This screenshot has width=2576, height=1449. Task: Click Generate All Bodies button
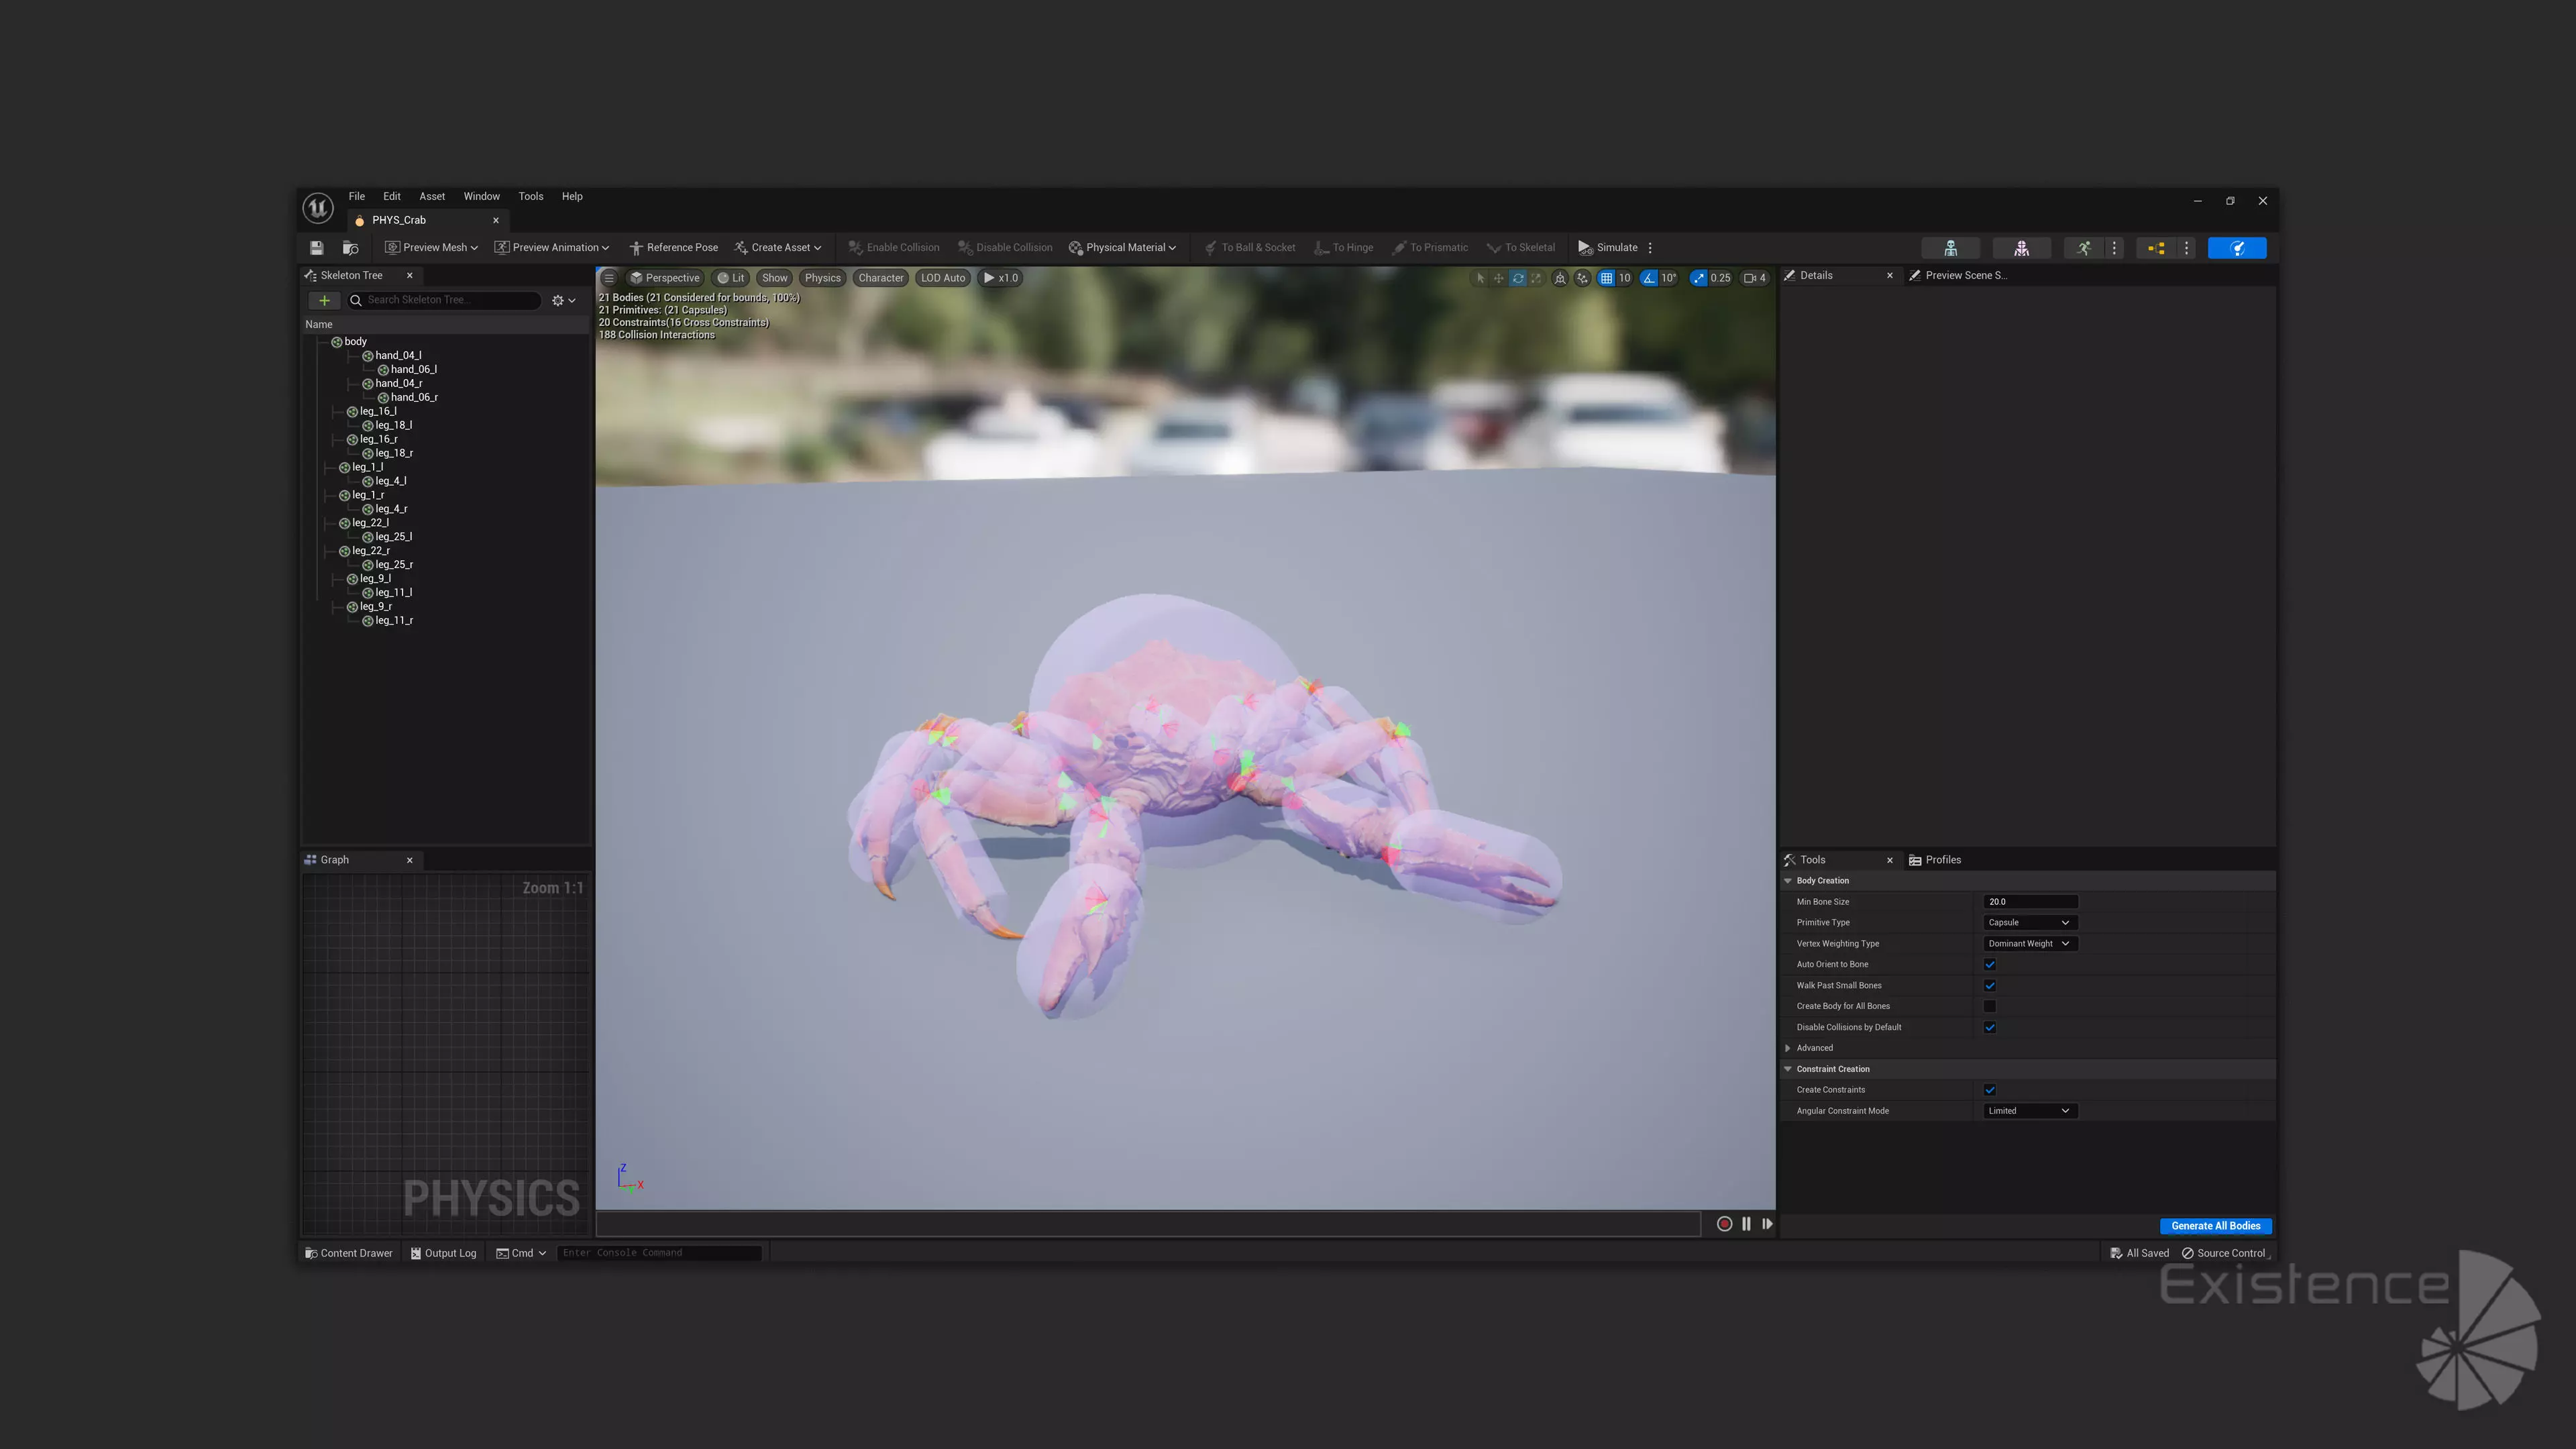pos(2215,1226)
